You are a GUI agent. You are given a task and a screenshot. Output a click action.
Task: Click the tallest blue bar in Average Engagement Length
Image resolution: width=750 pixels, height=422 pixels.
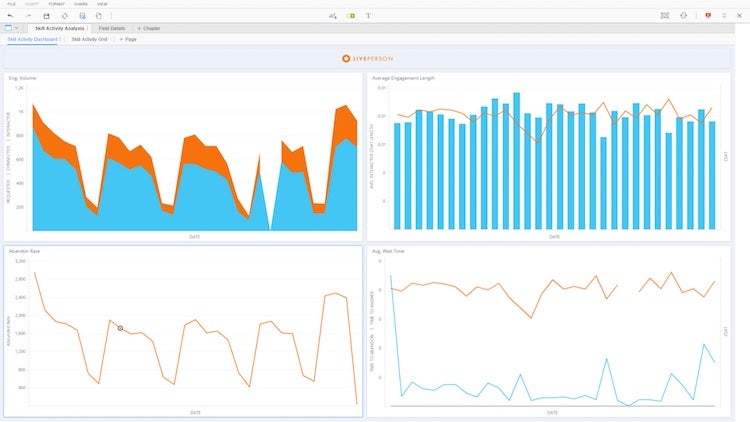point(517,161)
